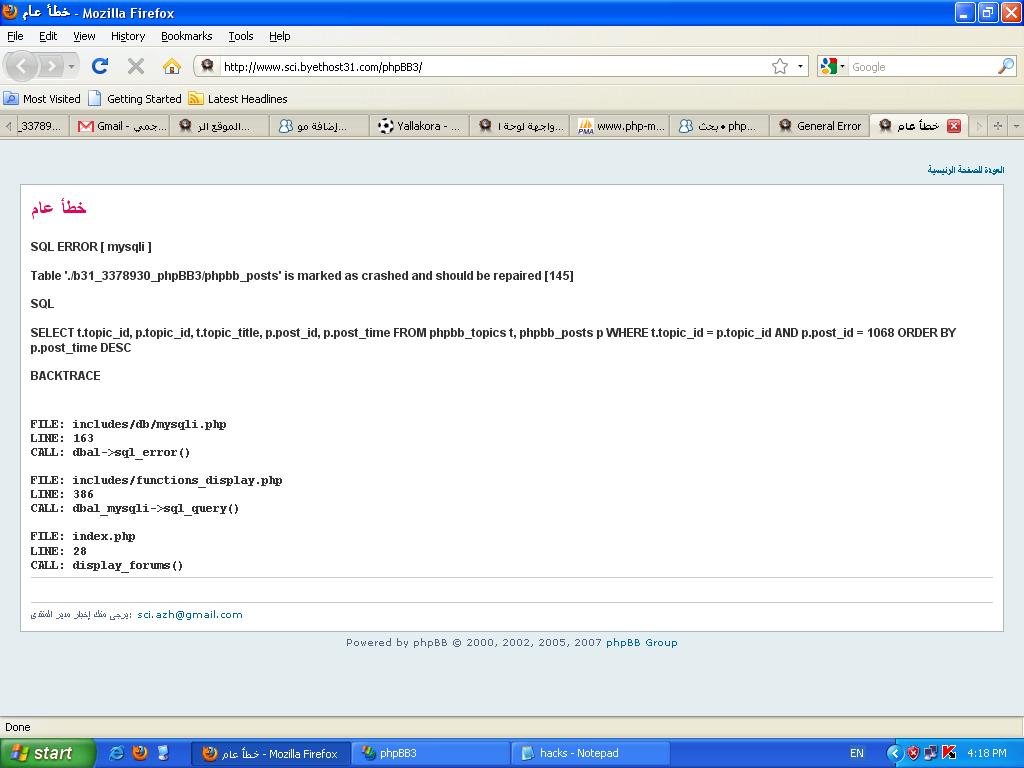1024x768 pixels.
Task: Click the bookmark star in address bar
Action: click(x=780, y=66)
